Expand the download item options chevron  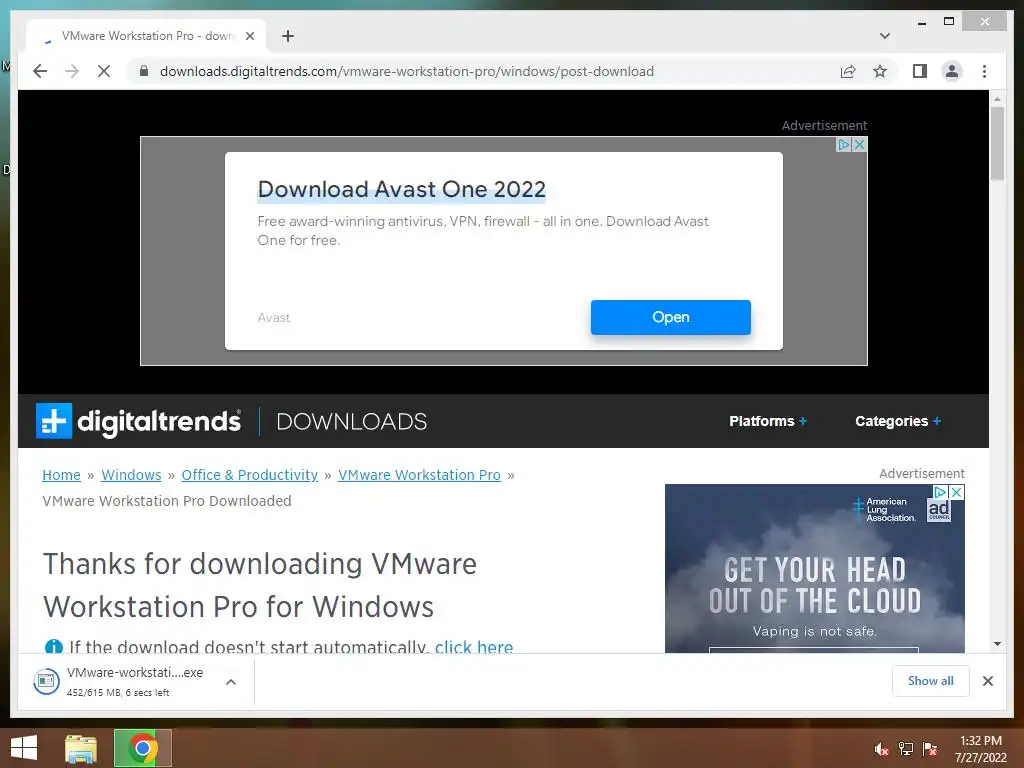(231, 682)
